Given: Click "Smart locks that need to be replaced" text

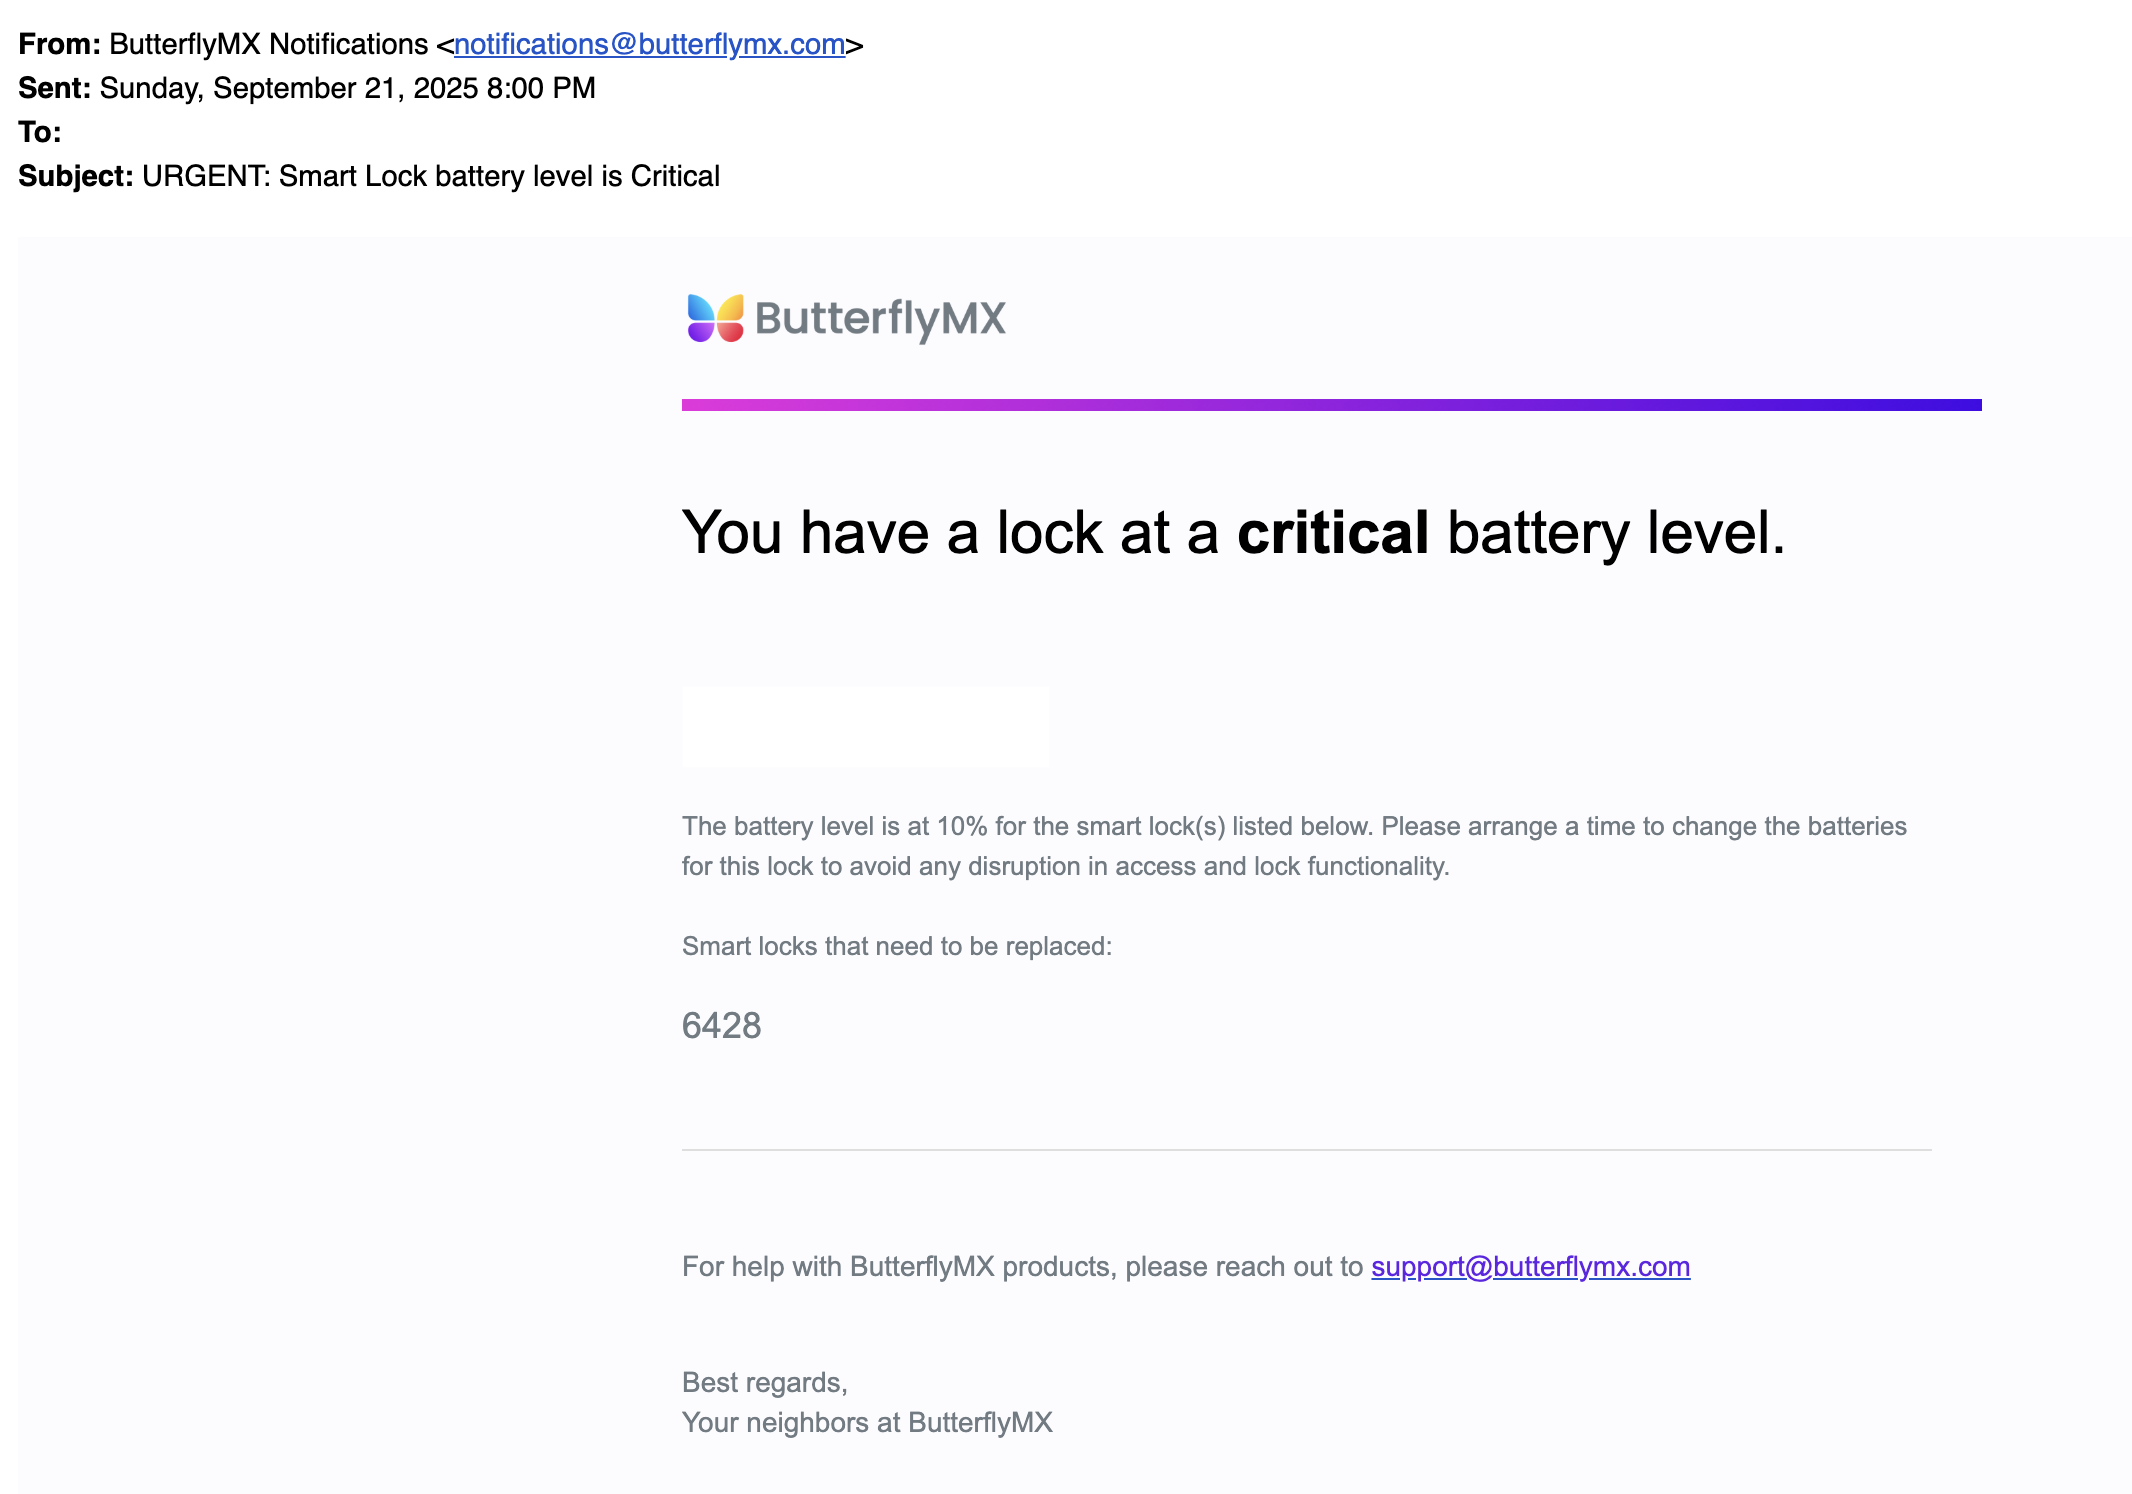Looking at the screenshot, I should tap(896, 946).
